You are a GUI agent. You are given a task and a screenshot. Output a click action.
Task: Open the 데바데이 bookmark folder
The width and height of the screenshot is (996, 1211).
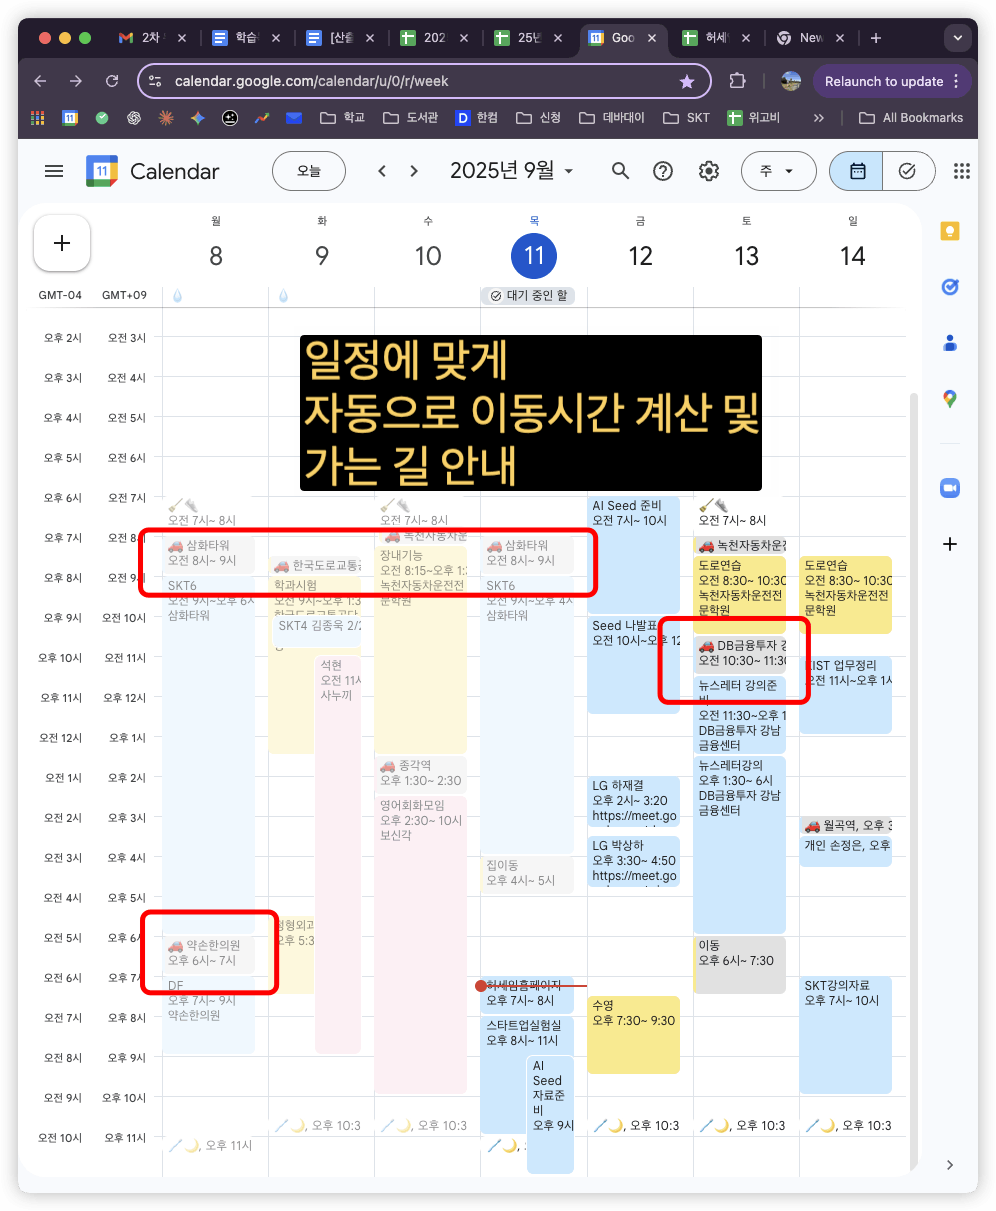pyautogui.click(x=612, y=117)
